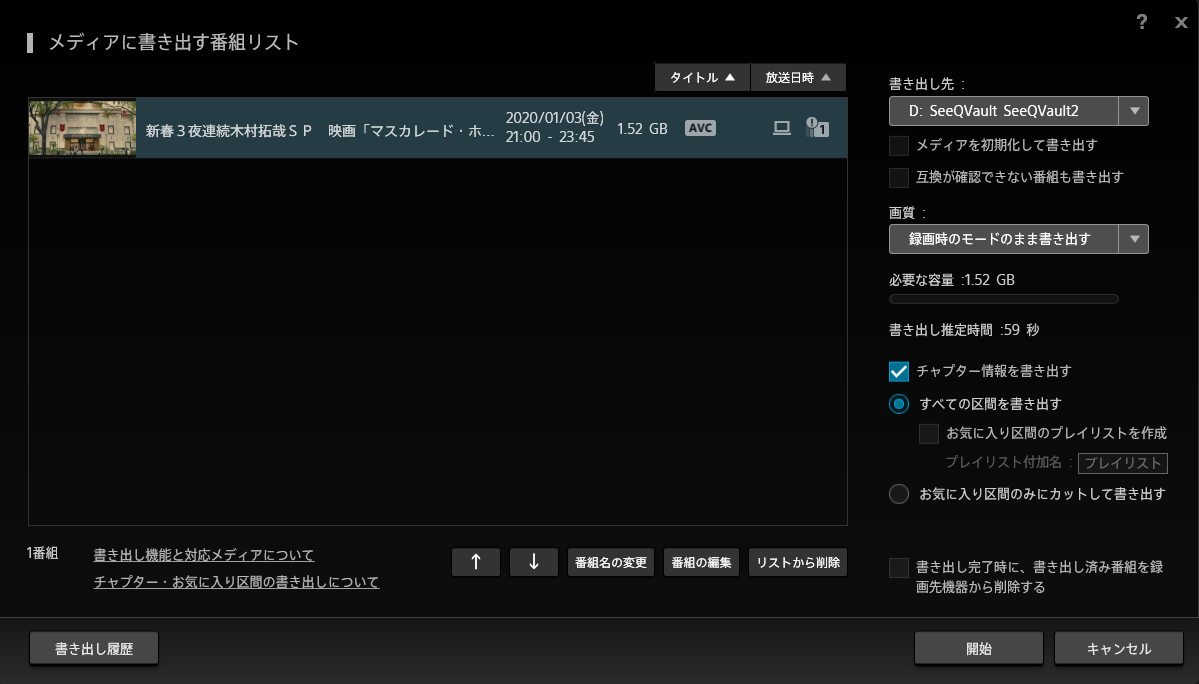
Task: Uncheck チャプター情報を書き出す checkbox
Action: 899,371
